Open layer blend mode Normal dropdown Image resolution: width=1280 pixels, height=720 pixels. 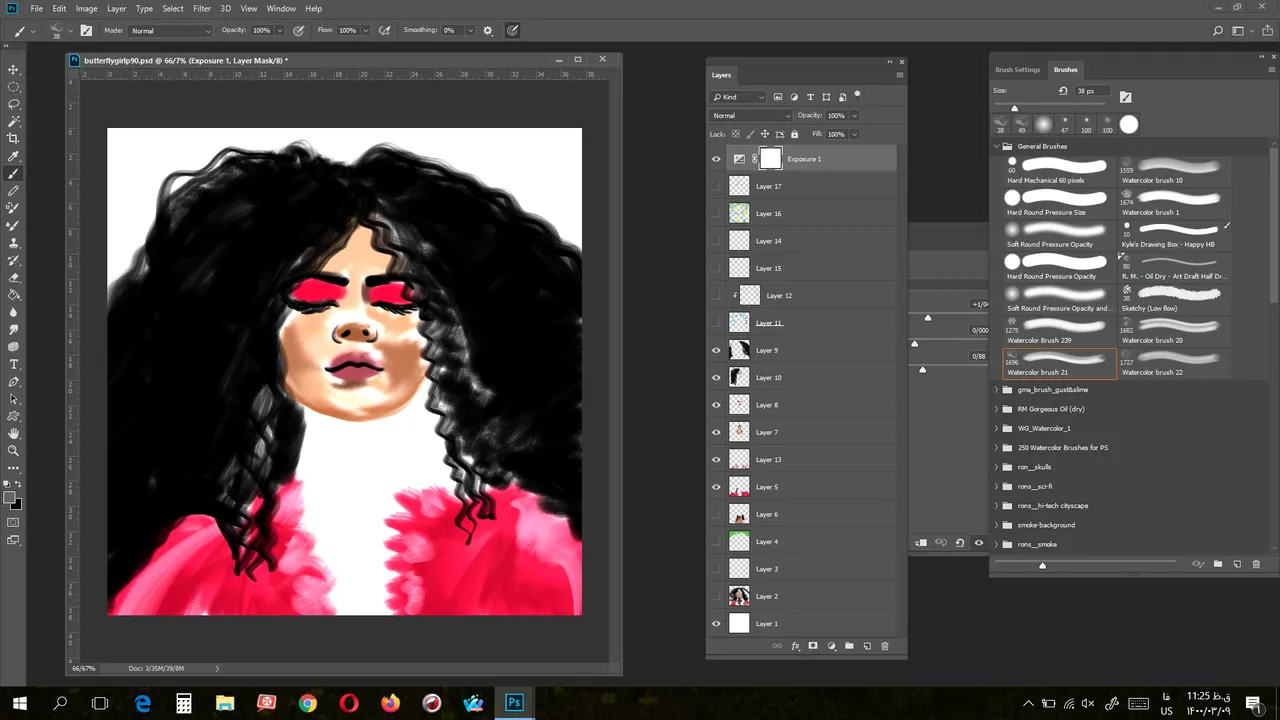(x=751, y=115)
